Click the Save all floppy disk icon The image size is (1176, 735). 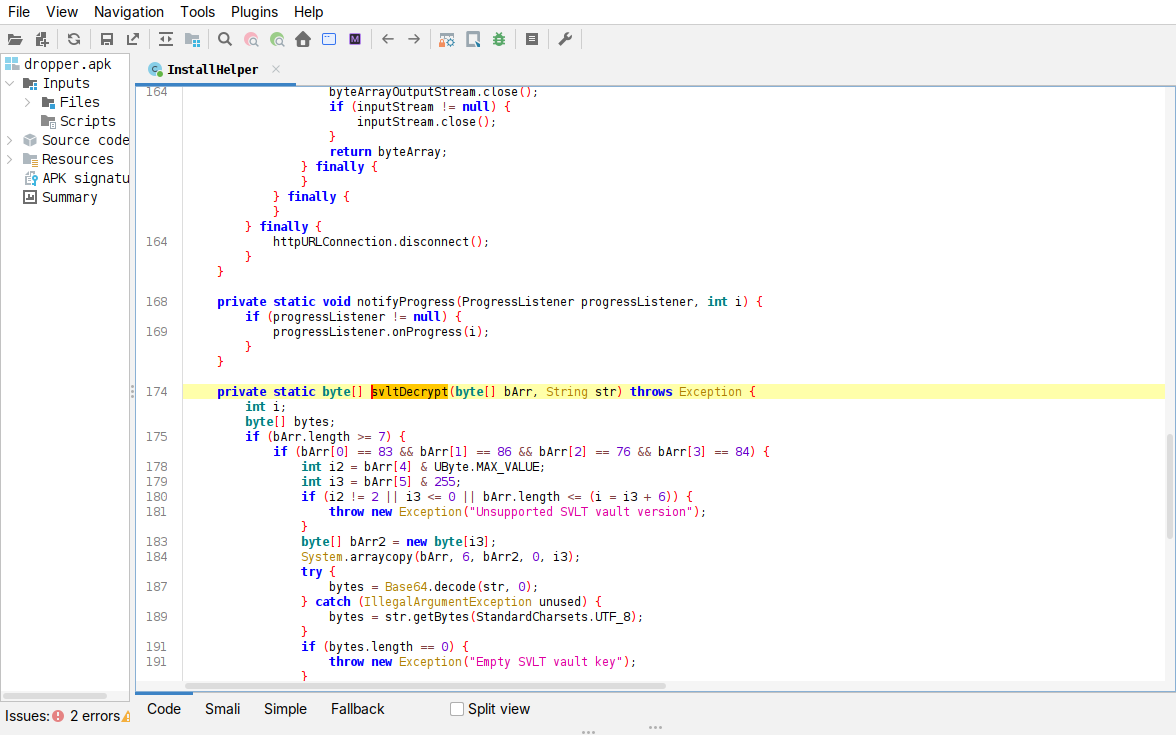pos(106,39)
